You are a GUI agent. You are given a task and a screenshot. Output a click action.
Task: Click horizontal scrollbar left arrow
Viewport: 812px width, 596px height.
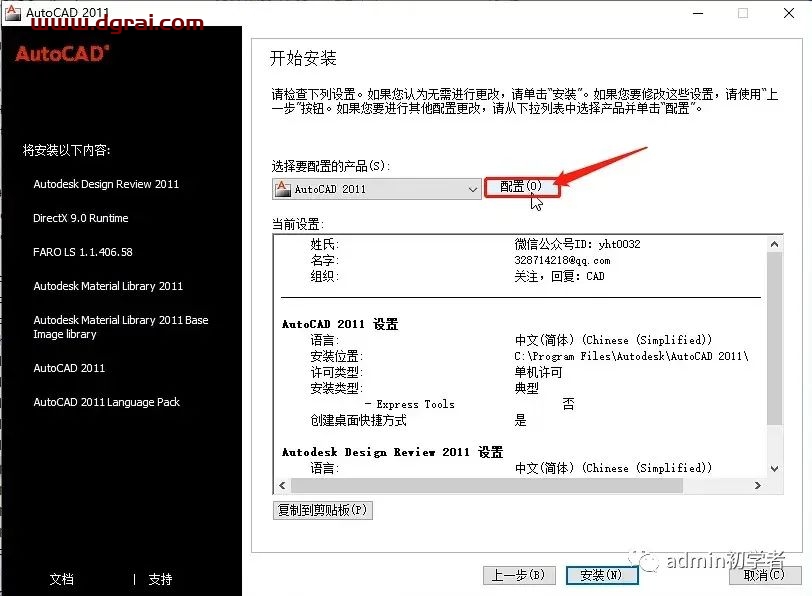(282, 486)
